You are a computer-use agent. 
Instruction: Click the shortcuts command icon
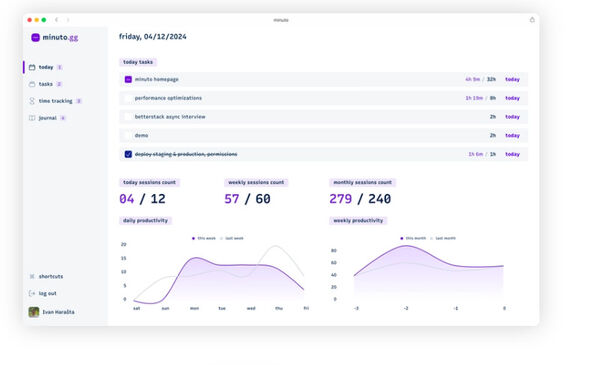(32, 276)
